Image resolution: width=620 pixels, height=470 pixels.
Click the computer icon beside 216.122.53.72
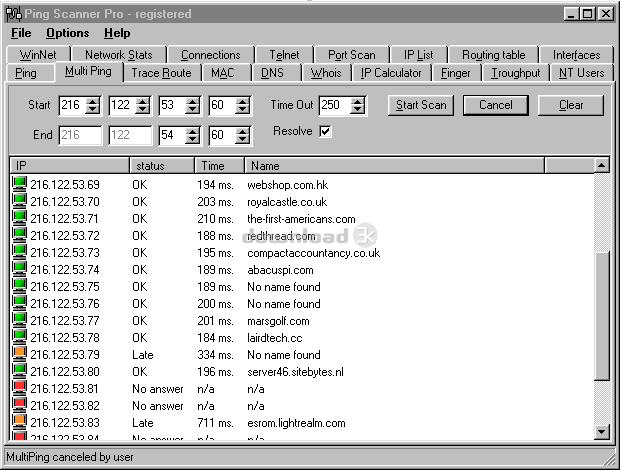[19, 235]
